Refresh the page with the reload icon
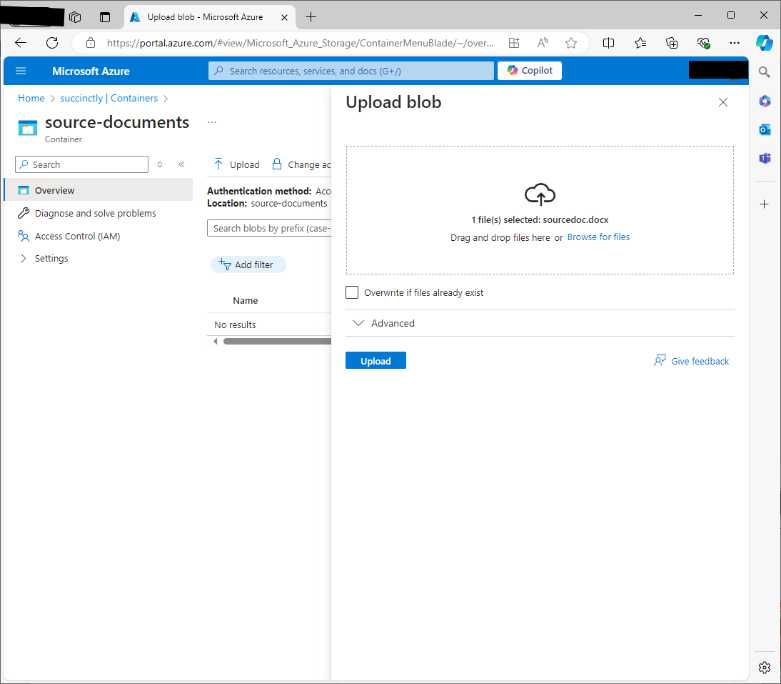 [x=52, y=43]
